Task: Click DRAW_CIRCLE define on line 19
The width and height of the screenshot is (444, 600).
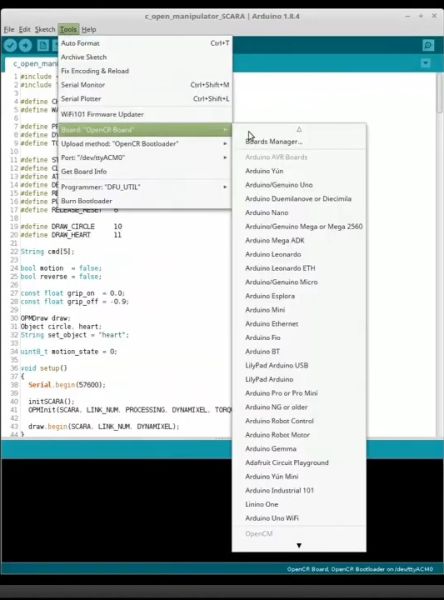Action: (x=71, y=227)
